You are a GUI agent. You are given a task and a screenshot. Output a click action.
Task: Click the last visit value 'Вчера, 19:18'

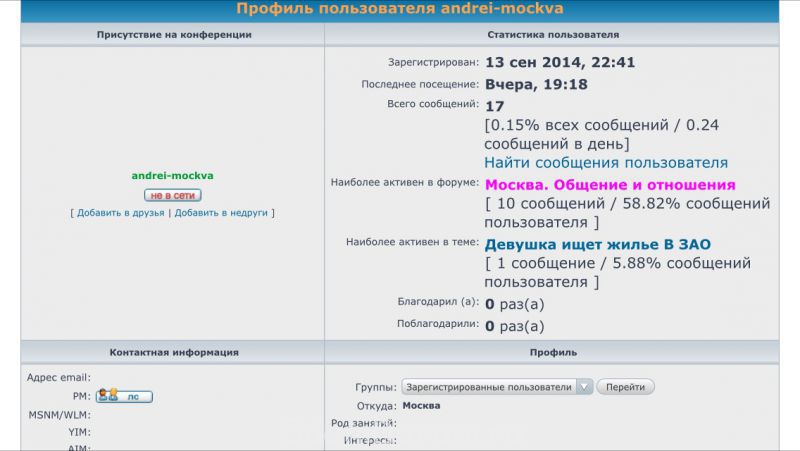tap(536, 84)
